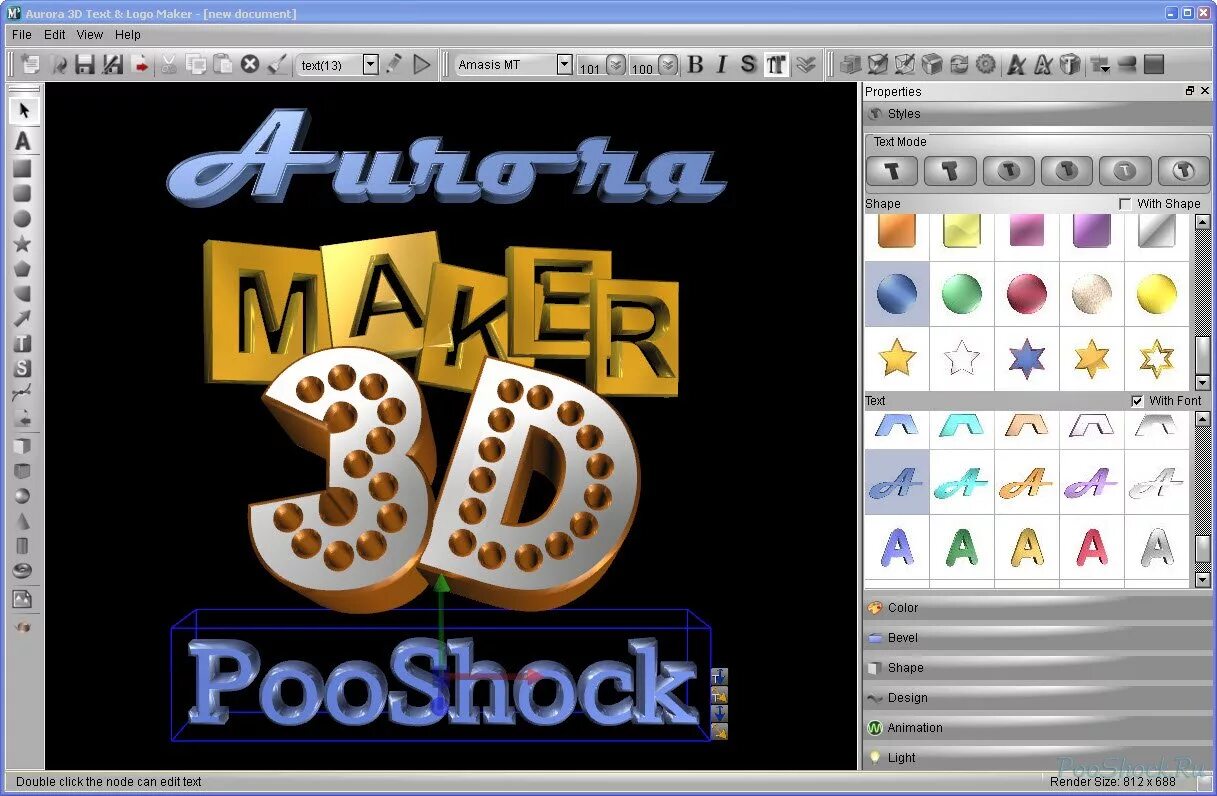Click Text list scrollbar up arrow
Screen dimensions: 1217x796
[1203, 418]
